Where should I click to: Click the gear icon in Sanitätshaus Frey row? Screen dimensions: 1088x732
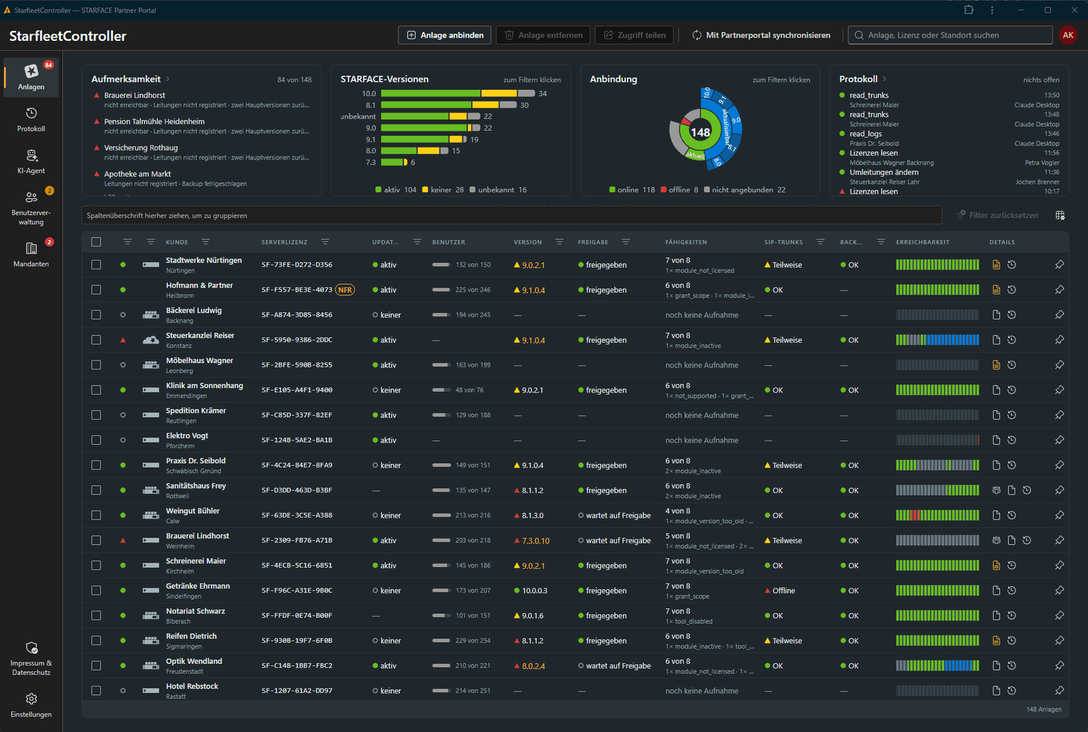click(996, 490)
